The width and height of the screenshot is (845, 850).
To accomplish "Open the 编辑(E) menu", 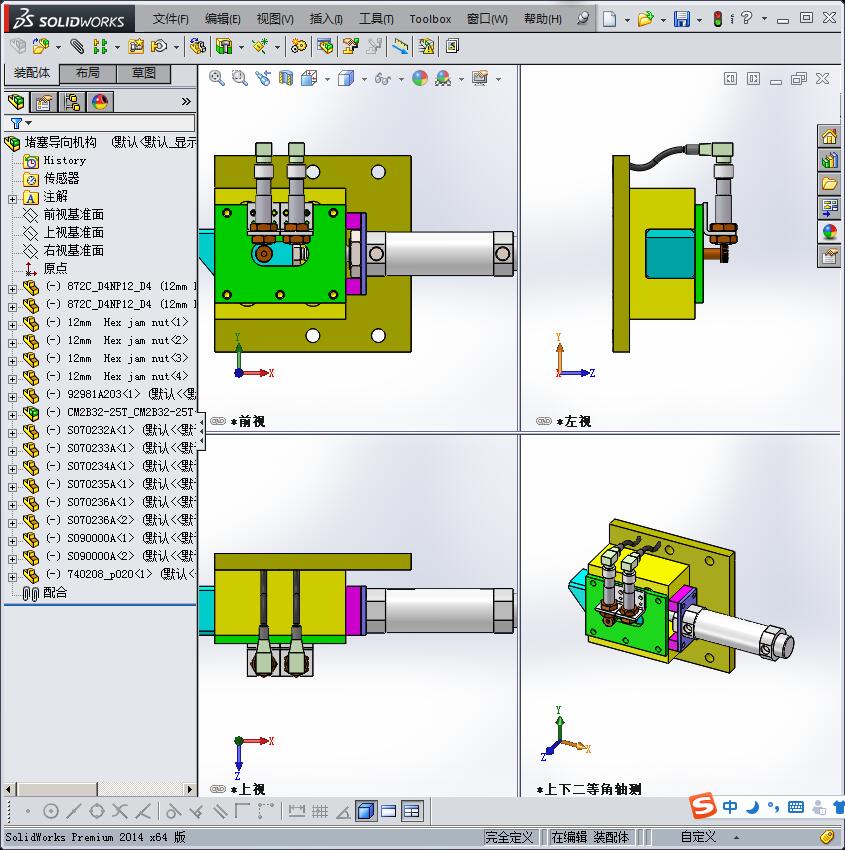I will point(223,19).
